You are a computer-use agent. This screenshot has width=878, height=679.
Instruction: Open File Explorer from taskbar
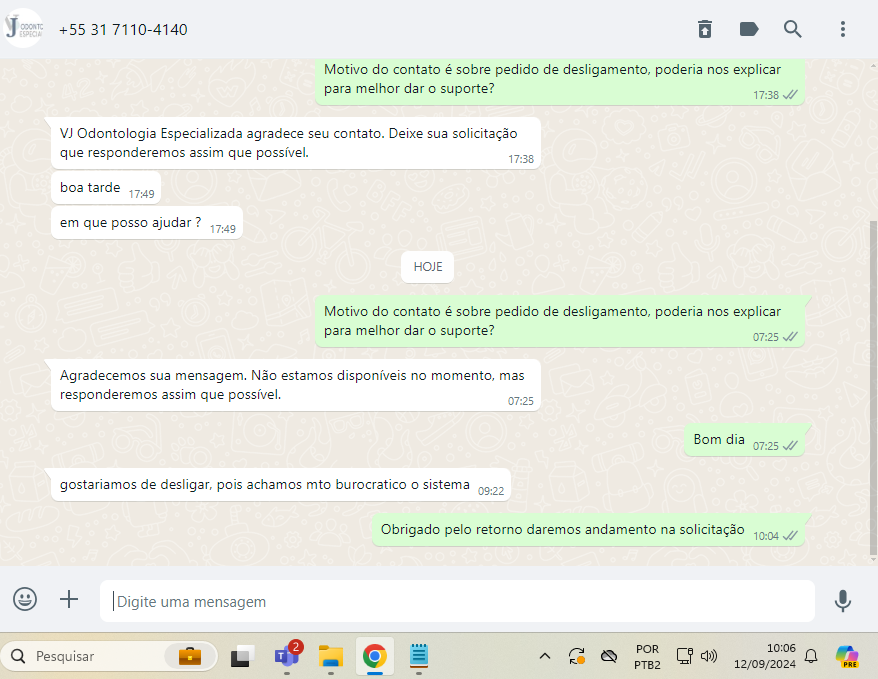pyautogui.click(x=331, y=656)
